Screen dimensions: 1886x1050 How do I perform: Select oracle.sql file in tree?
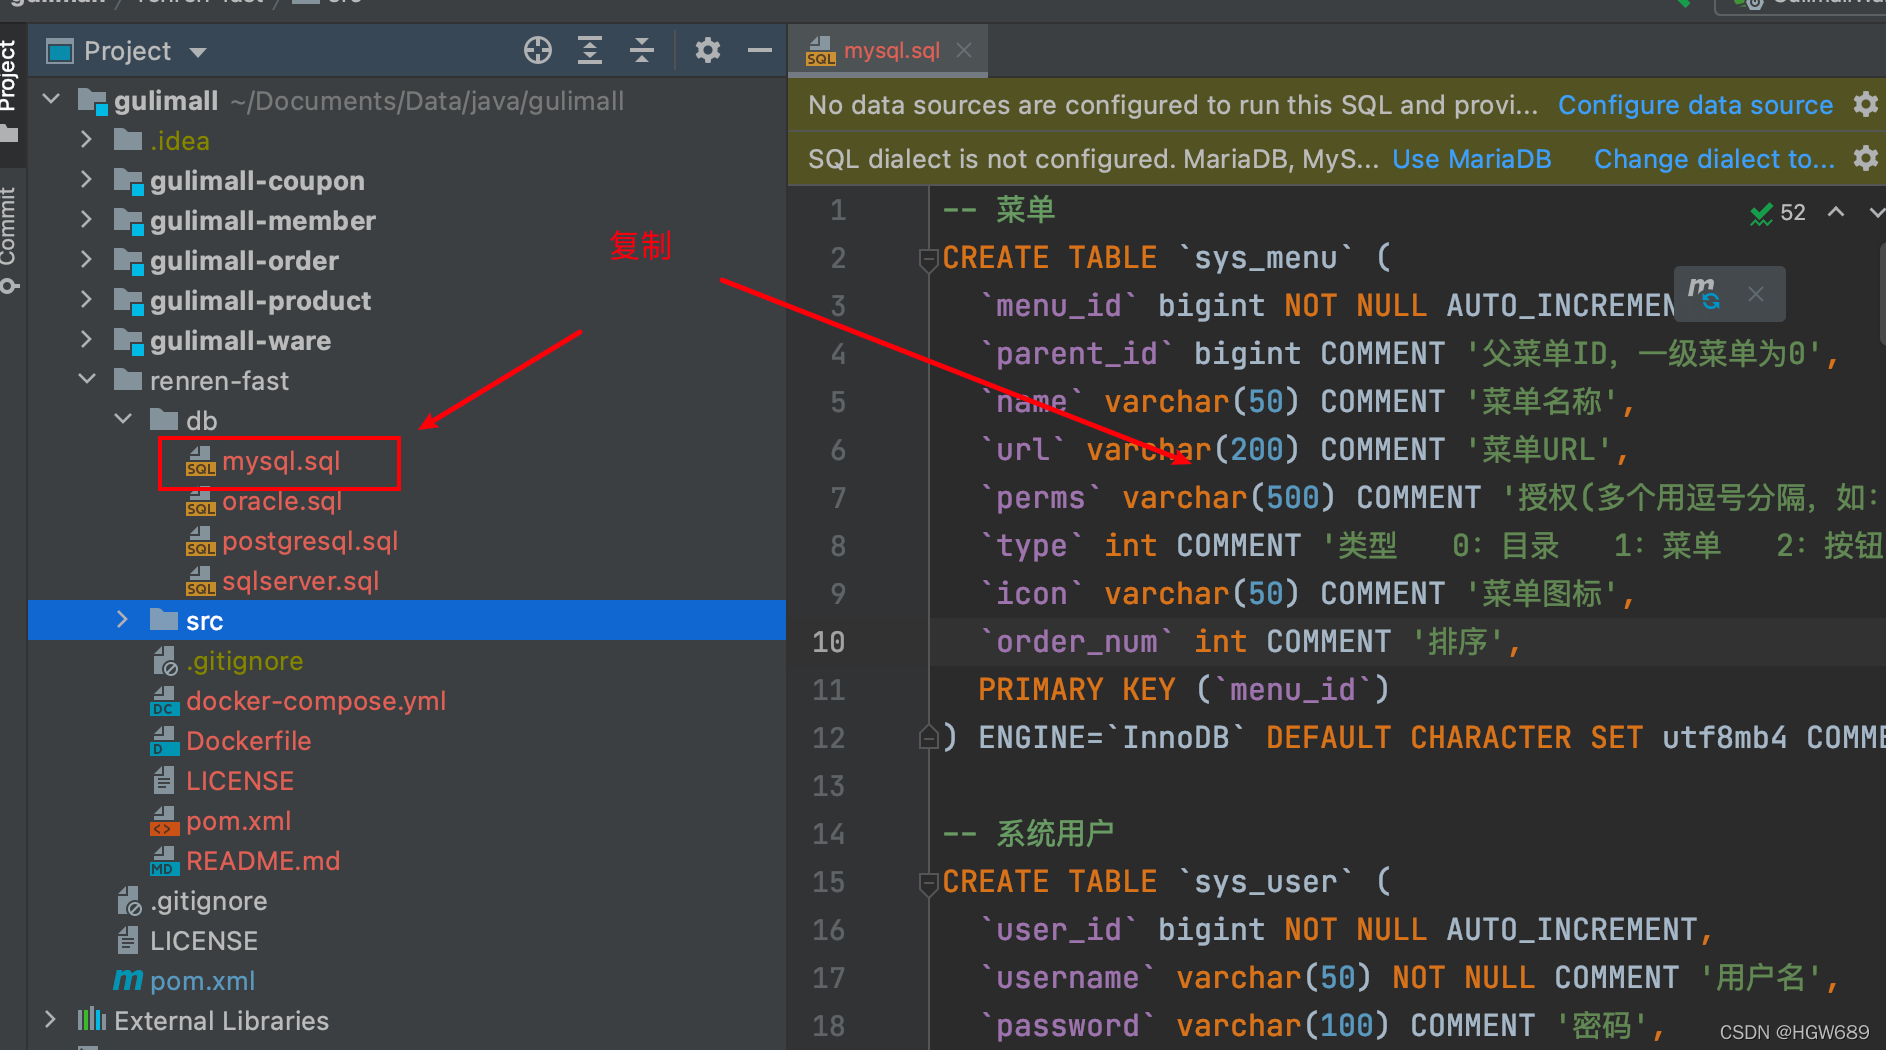(x=282, y=501)
